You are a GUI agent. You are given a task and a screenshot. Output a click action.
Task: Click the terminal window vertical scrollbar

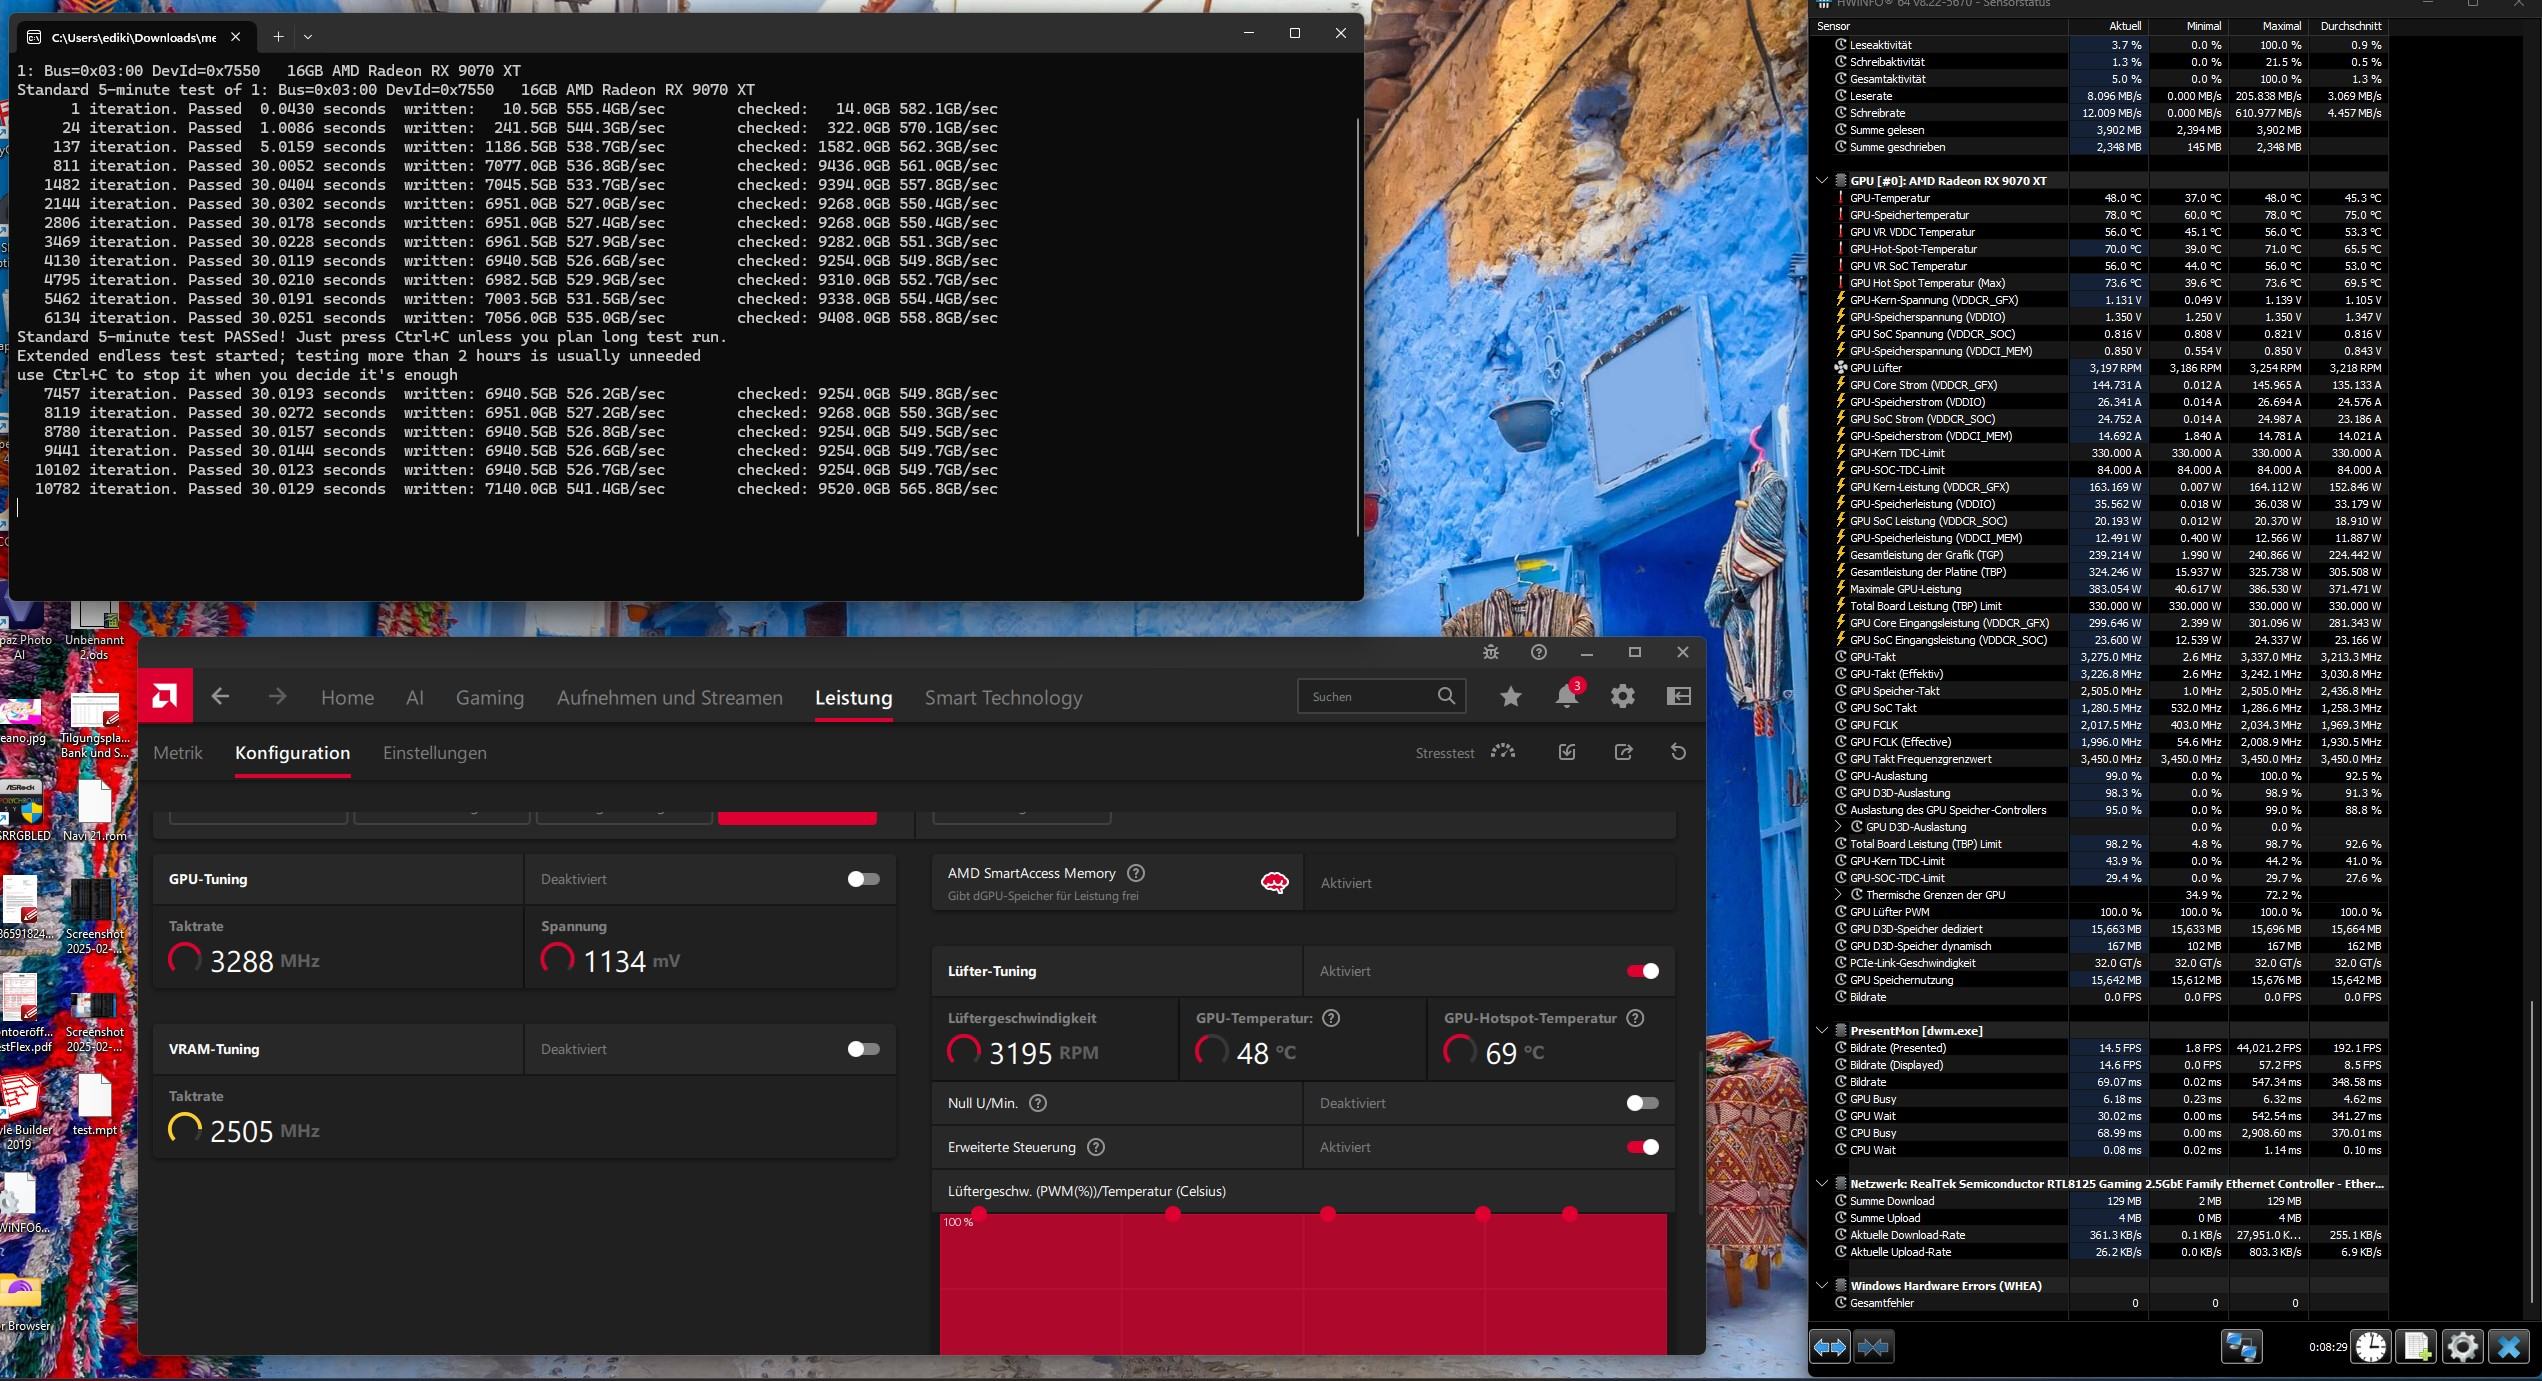tap(1357, 327)
